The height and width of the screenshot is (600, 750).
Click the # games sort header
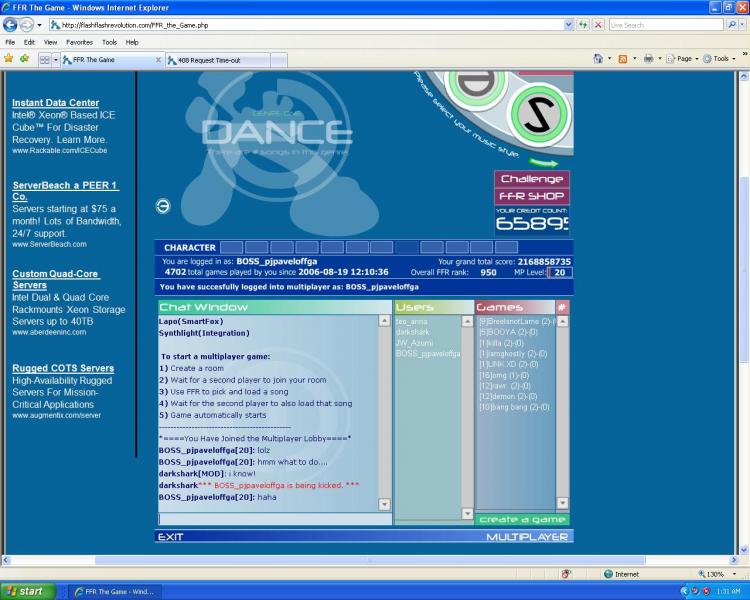pyautogui.click(x=562, y=307)
